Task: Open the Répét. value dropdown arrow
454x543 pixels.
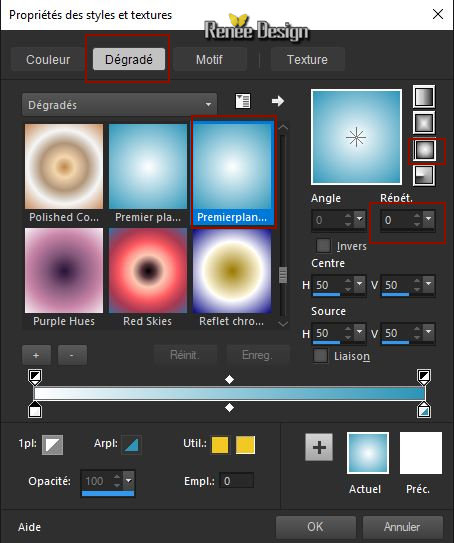Action: point(429,219)
